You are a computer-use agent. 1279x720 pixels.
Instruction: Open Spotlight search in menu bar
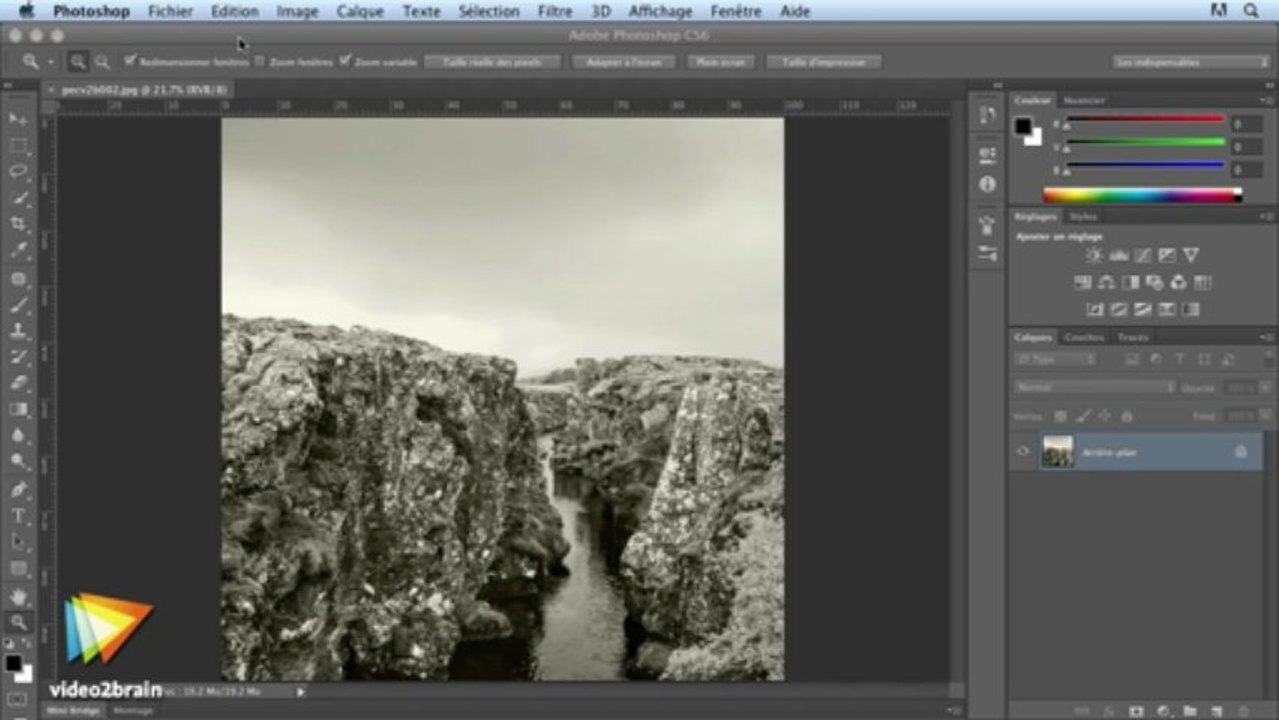(1251, 11)
